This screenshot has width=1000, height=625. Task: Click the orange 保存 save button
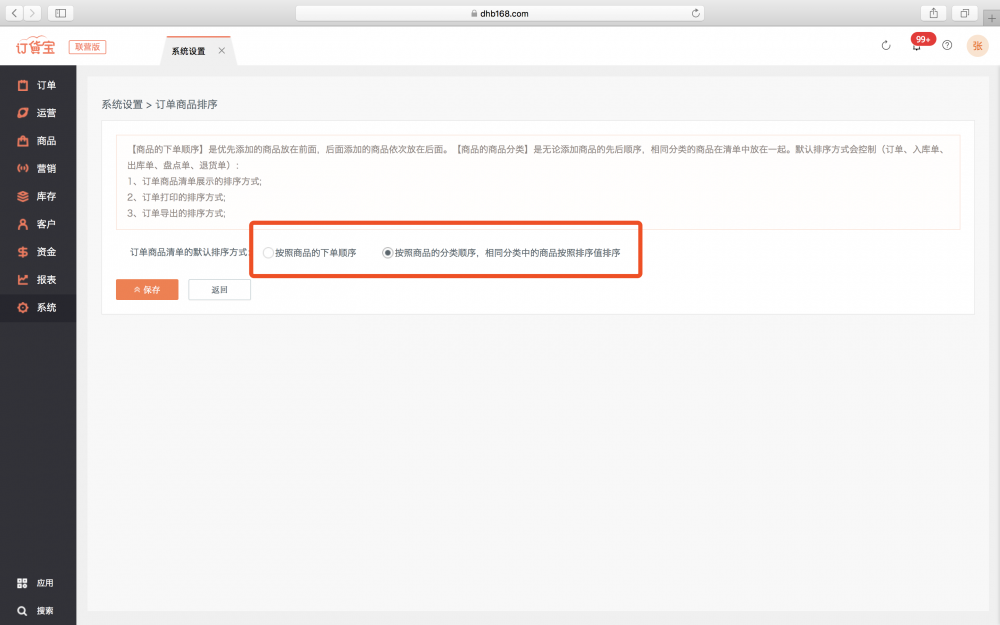(147, 290)
